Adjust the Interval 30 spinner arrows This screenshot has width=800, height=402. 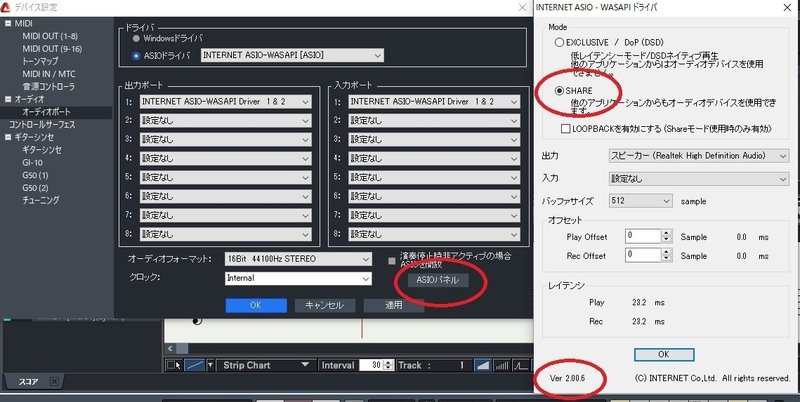[x=389, y=365]
